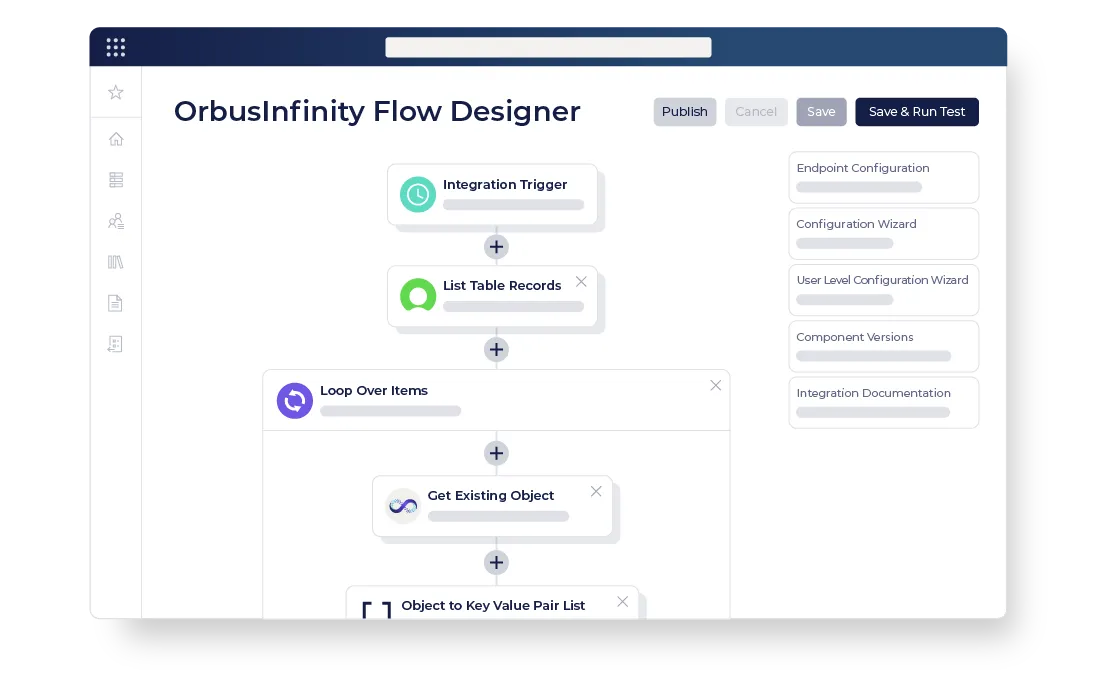Remove the Loop Over Items step

click(716, 386)
